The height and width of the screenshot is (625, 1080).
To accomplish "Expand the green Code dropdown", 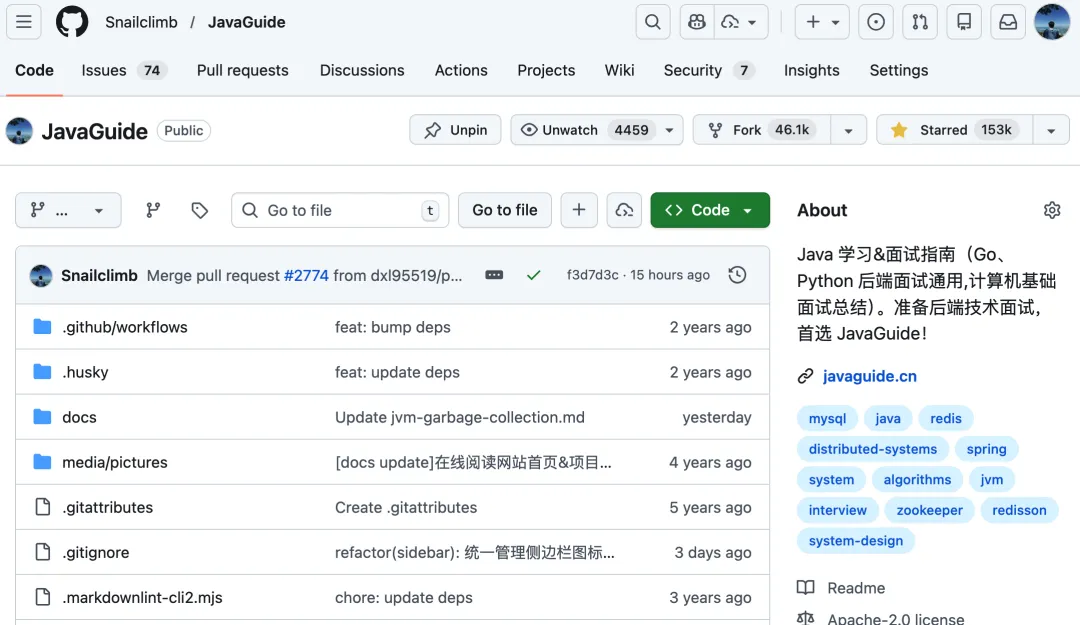I will (x=710, y=210).
